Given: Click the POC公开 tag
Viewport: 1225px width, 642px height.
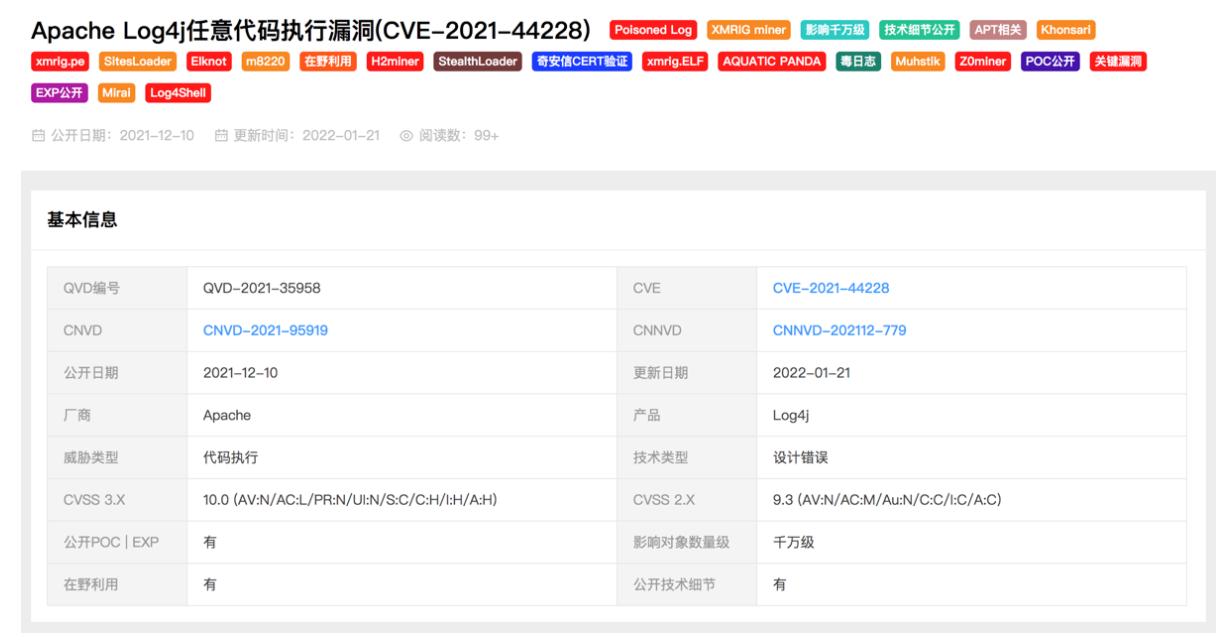Looking at the screenshot, I should (1050, 62).
